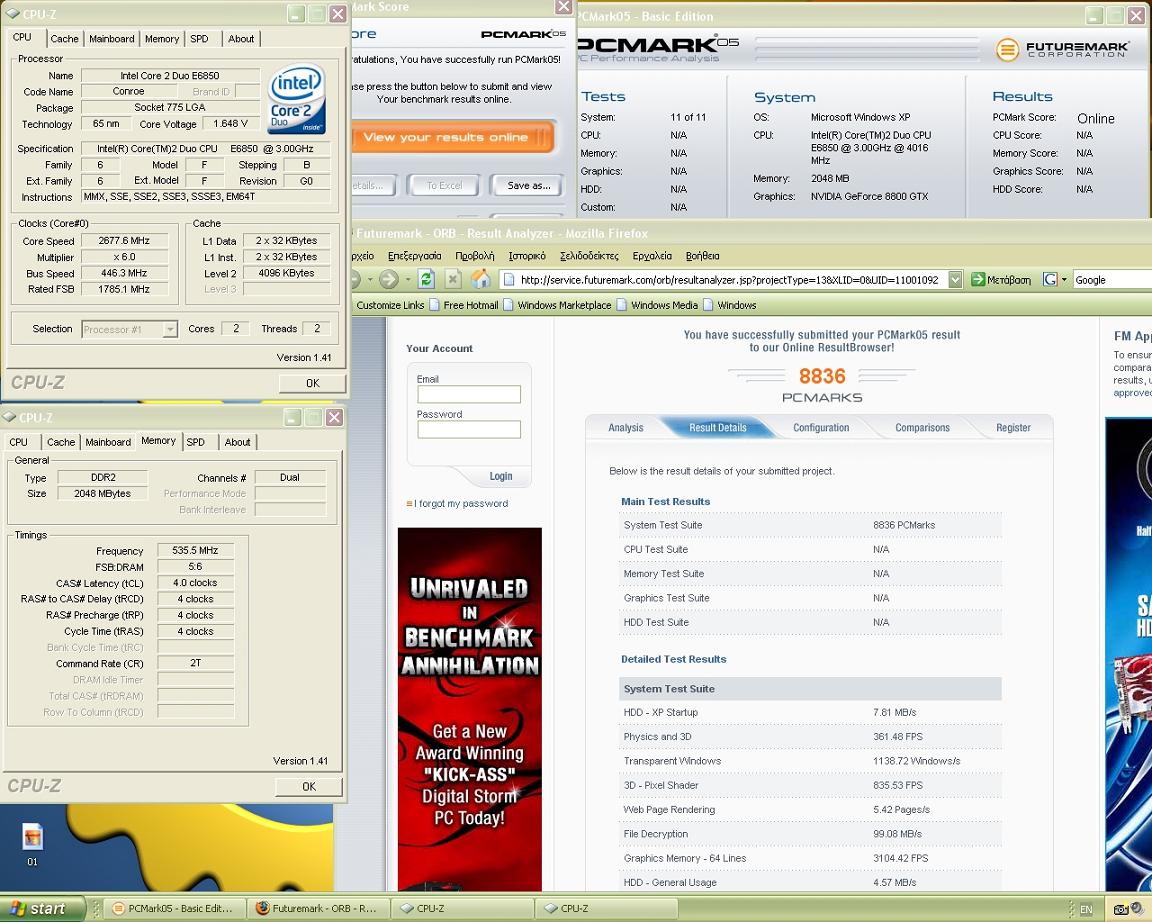Viewport: 1152px width, 922px height.
Task: Click the camera icon in system tray
Action: (1120, 910)
